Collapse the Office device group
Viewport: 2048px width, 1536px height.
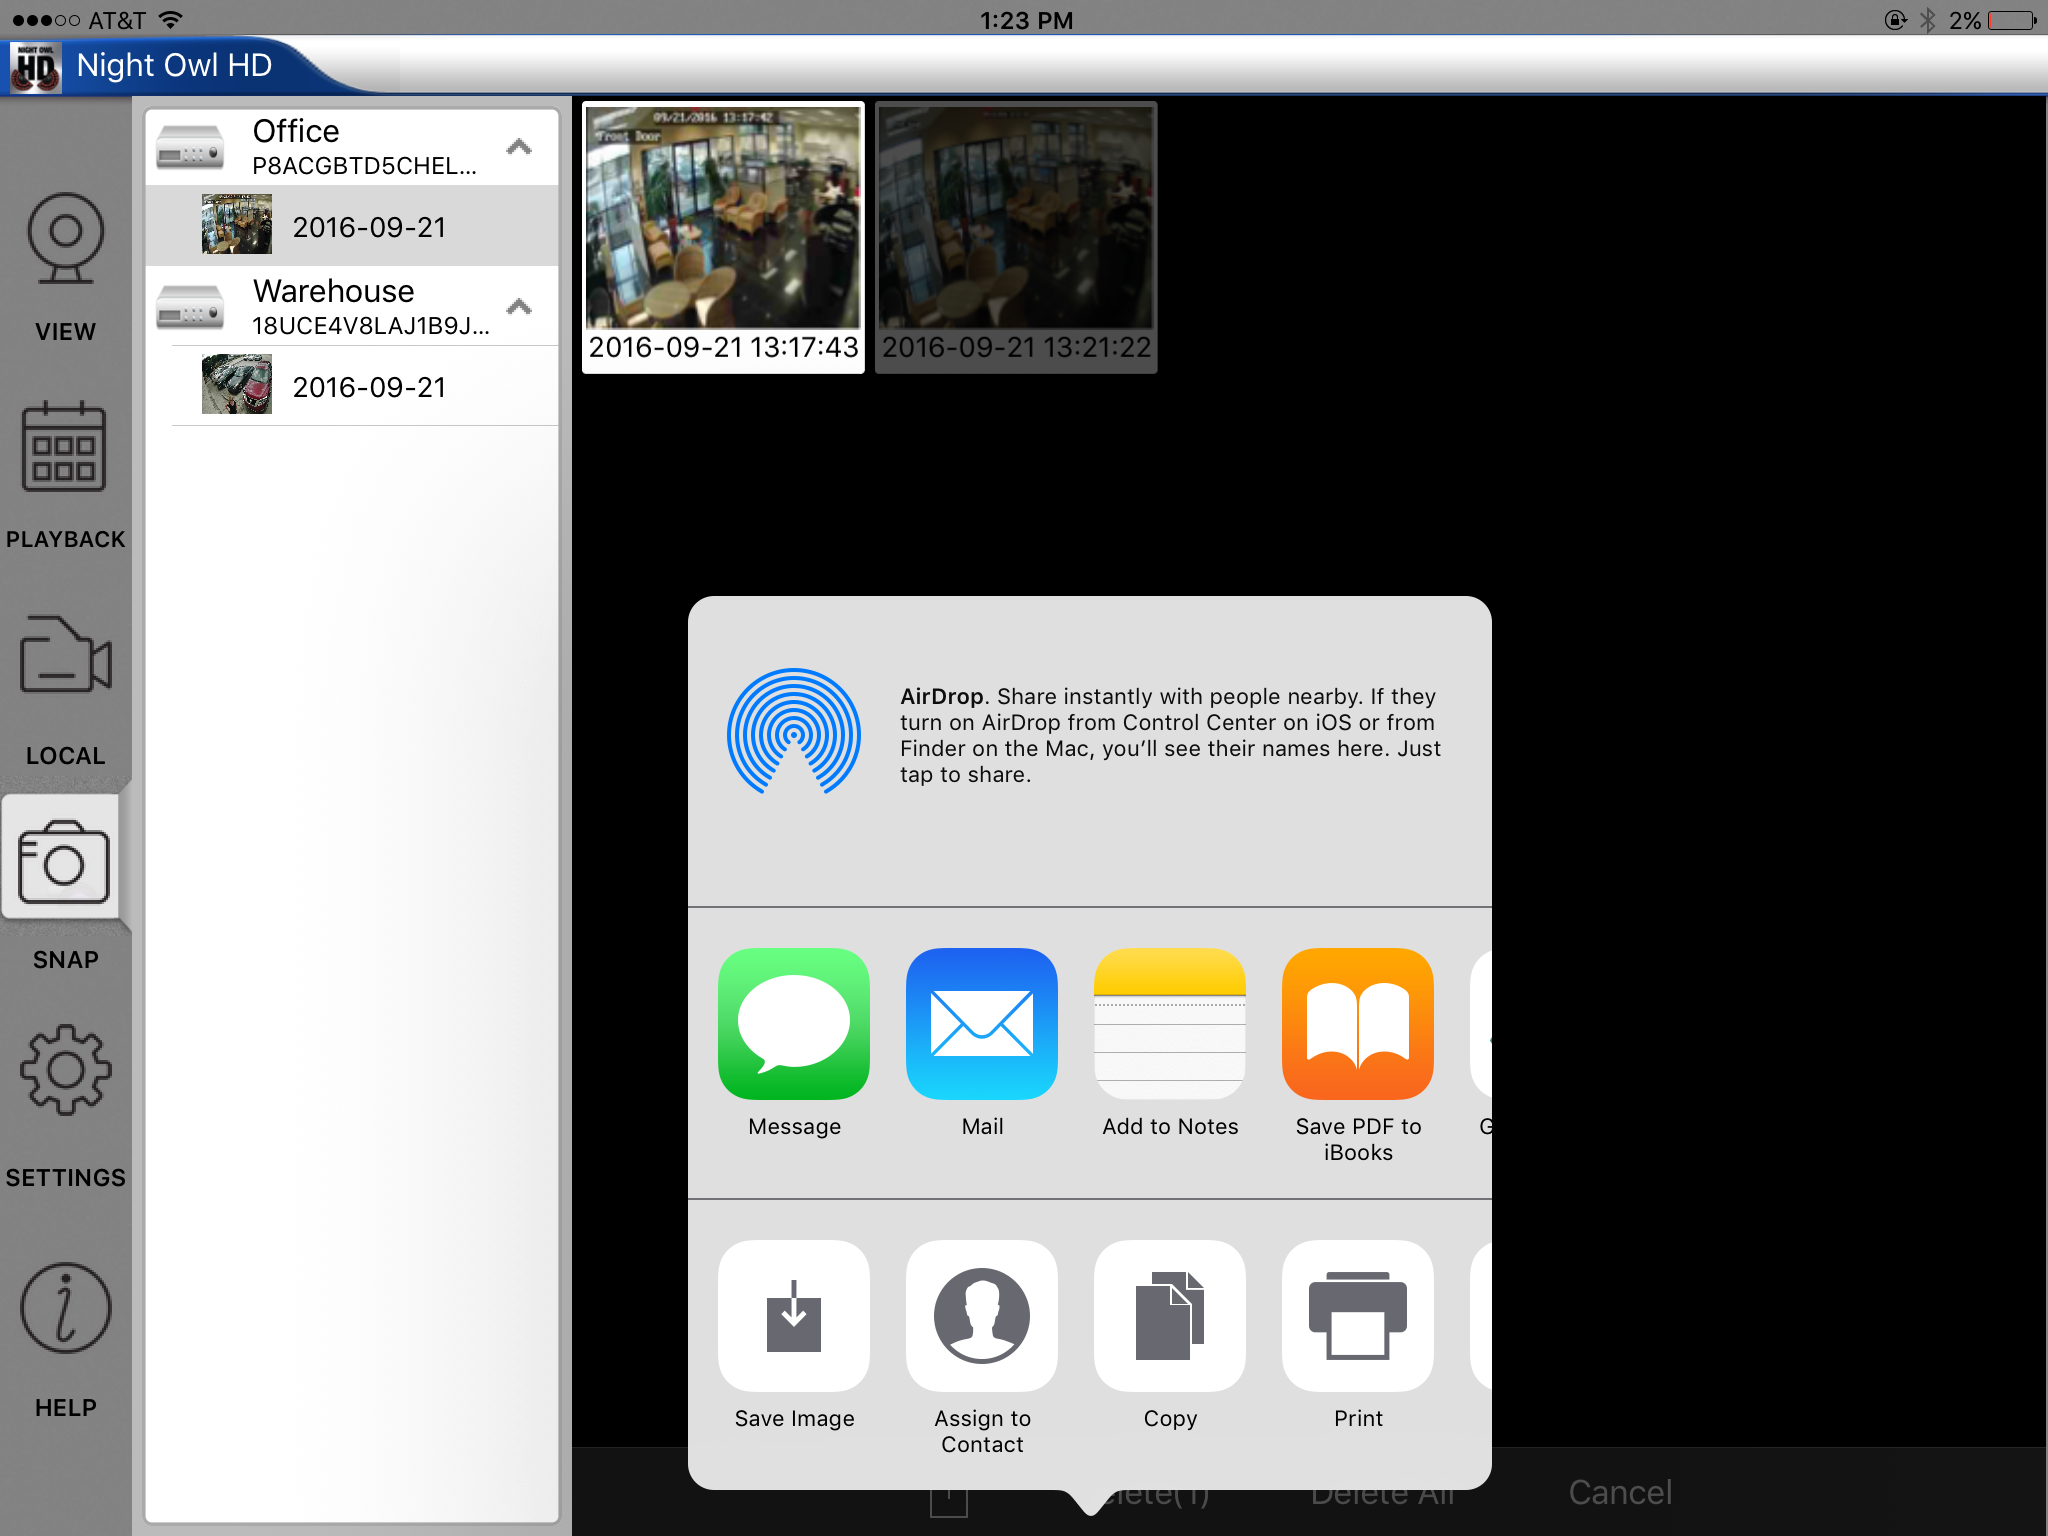point(519,147)
